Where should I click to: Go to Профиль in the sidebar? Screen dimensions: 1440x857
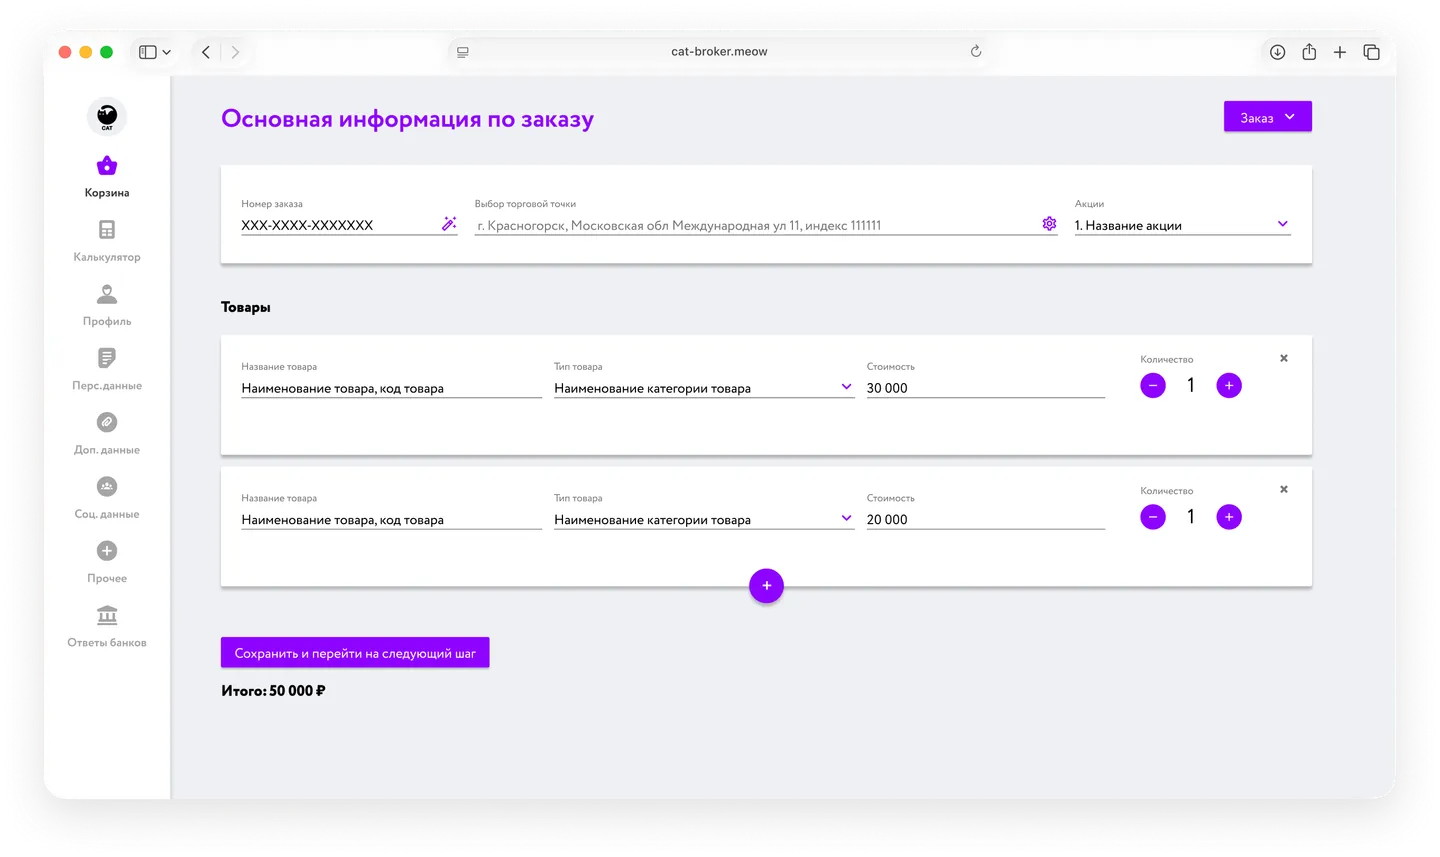click(x=107, y=294)
